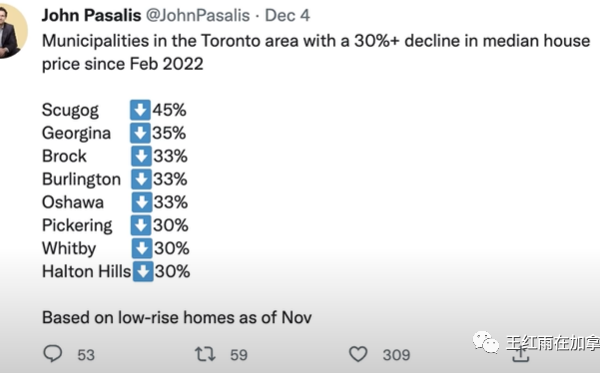
Task: Click the retweet arrows icon
Action: coord(205,354)
